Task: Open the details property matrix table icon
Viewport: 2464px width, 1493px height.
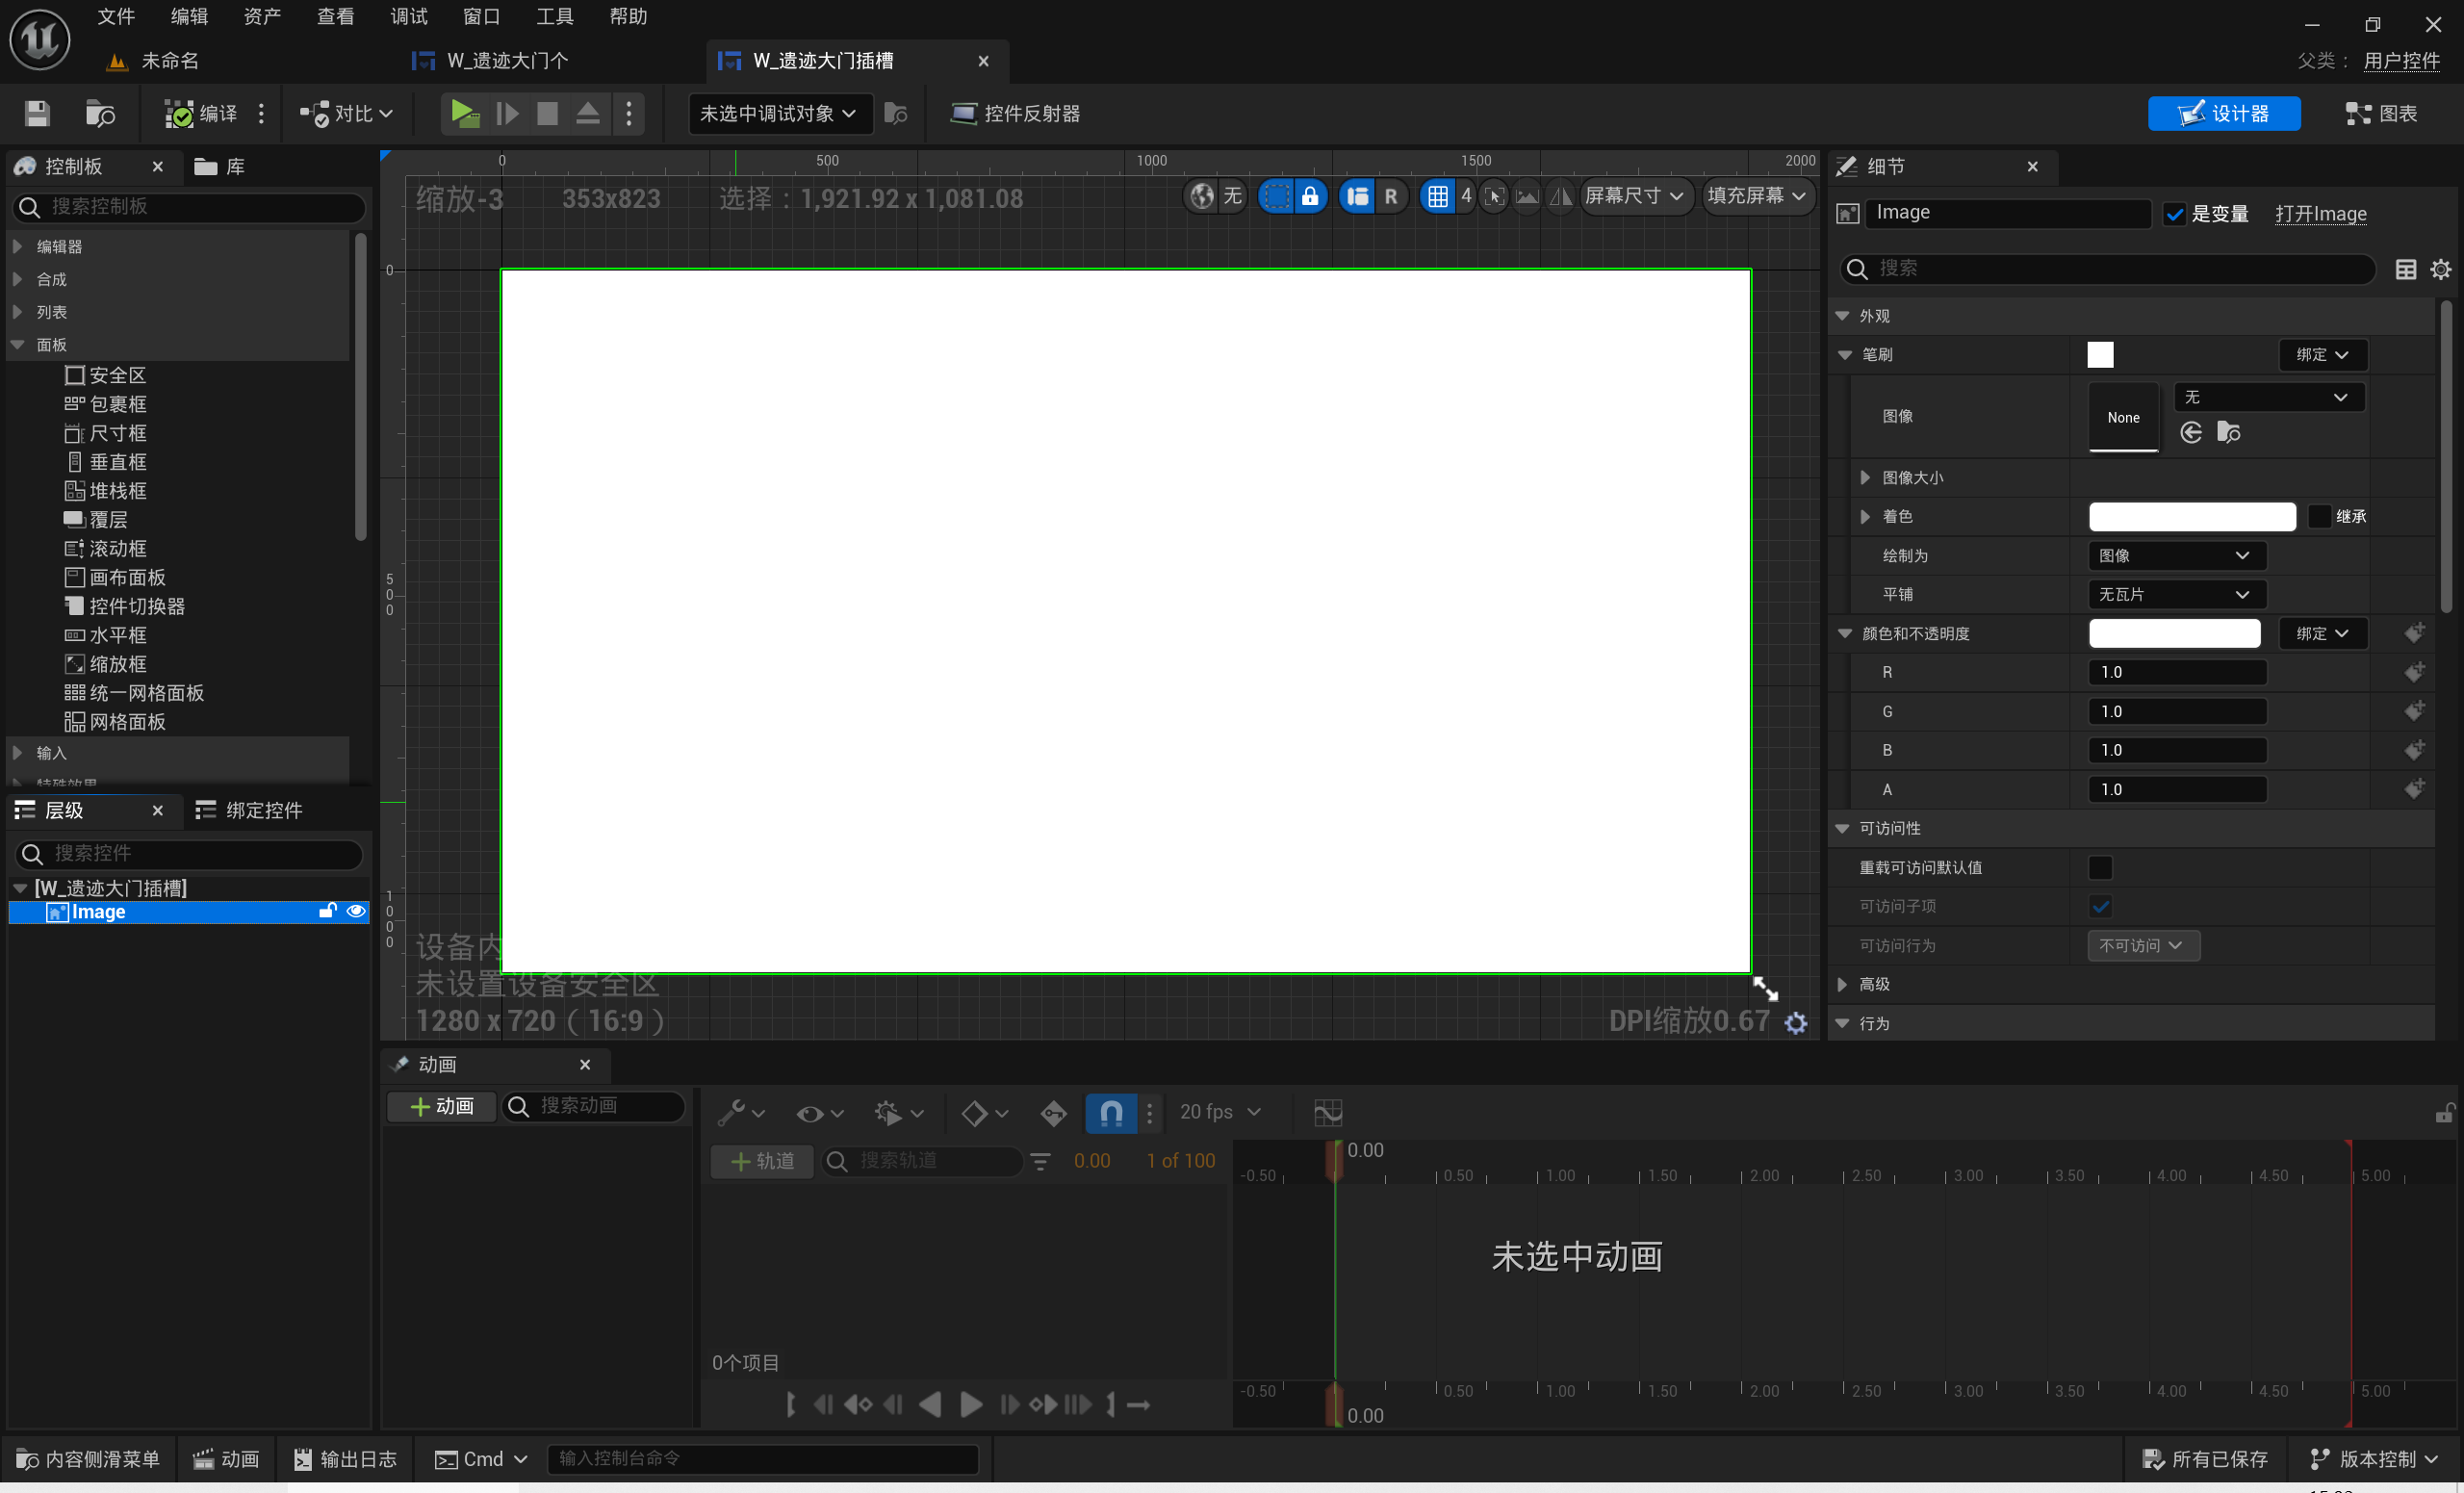Action: [2406, 269]
